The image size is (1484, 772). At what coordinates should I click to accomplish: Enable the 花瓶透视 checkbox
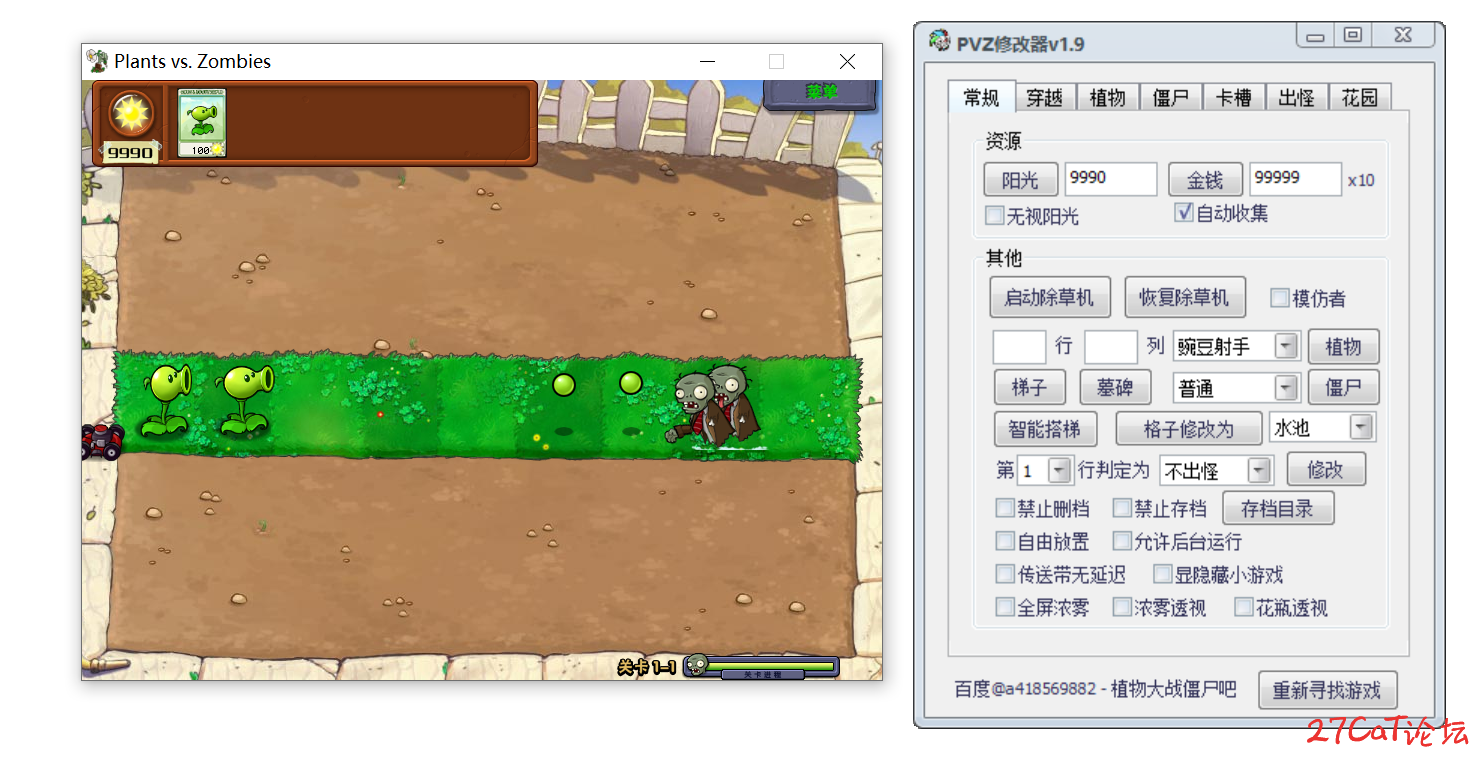pos(1243,607)
